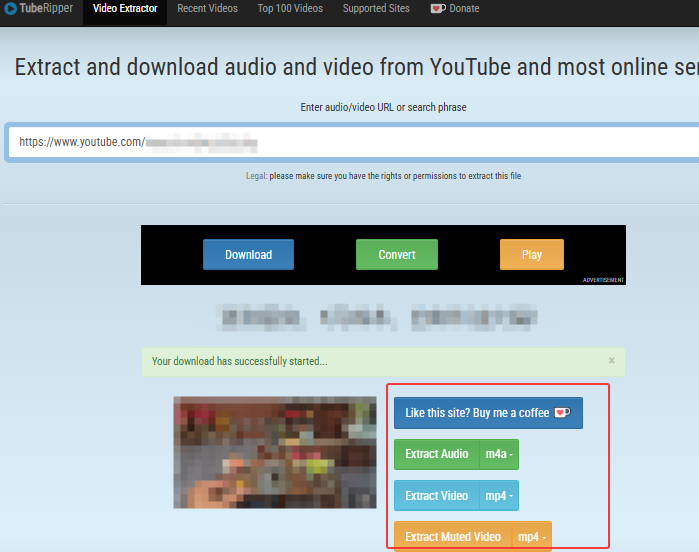Click the Donate coffee cup icon
The image size is (699, 552).
pos(438,8)
